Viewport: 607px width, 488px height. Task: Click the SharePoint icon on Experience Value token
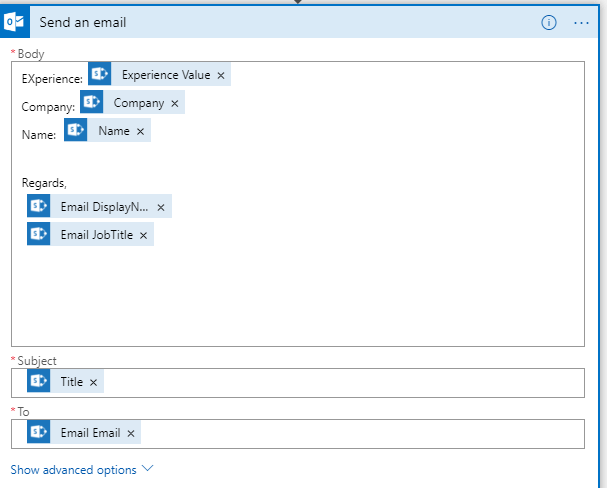99,74
